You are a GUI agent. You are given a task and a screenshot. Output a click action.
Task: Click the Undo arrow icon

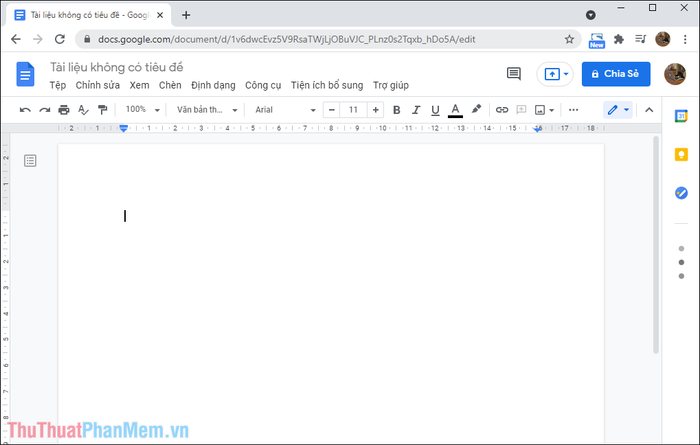(x=25, y=110)
